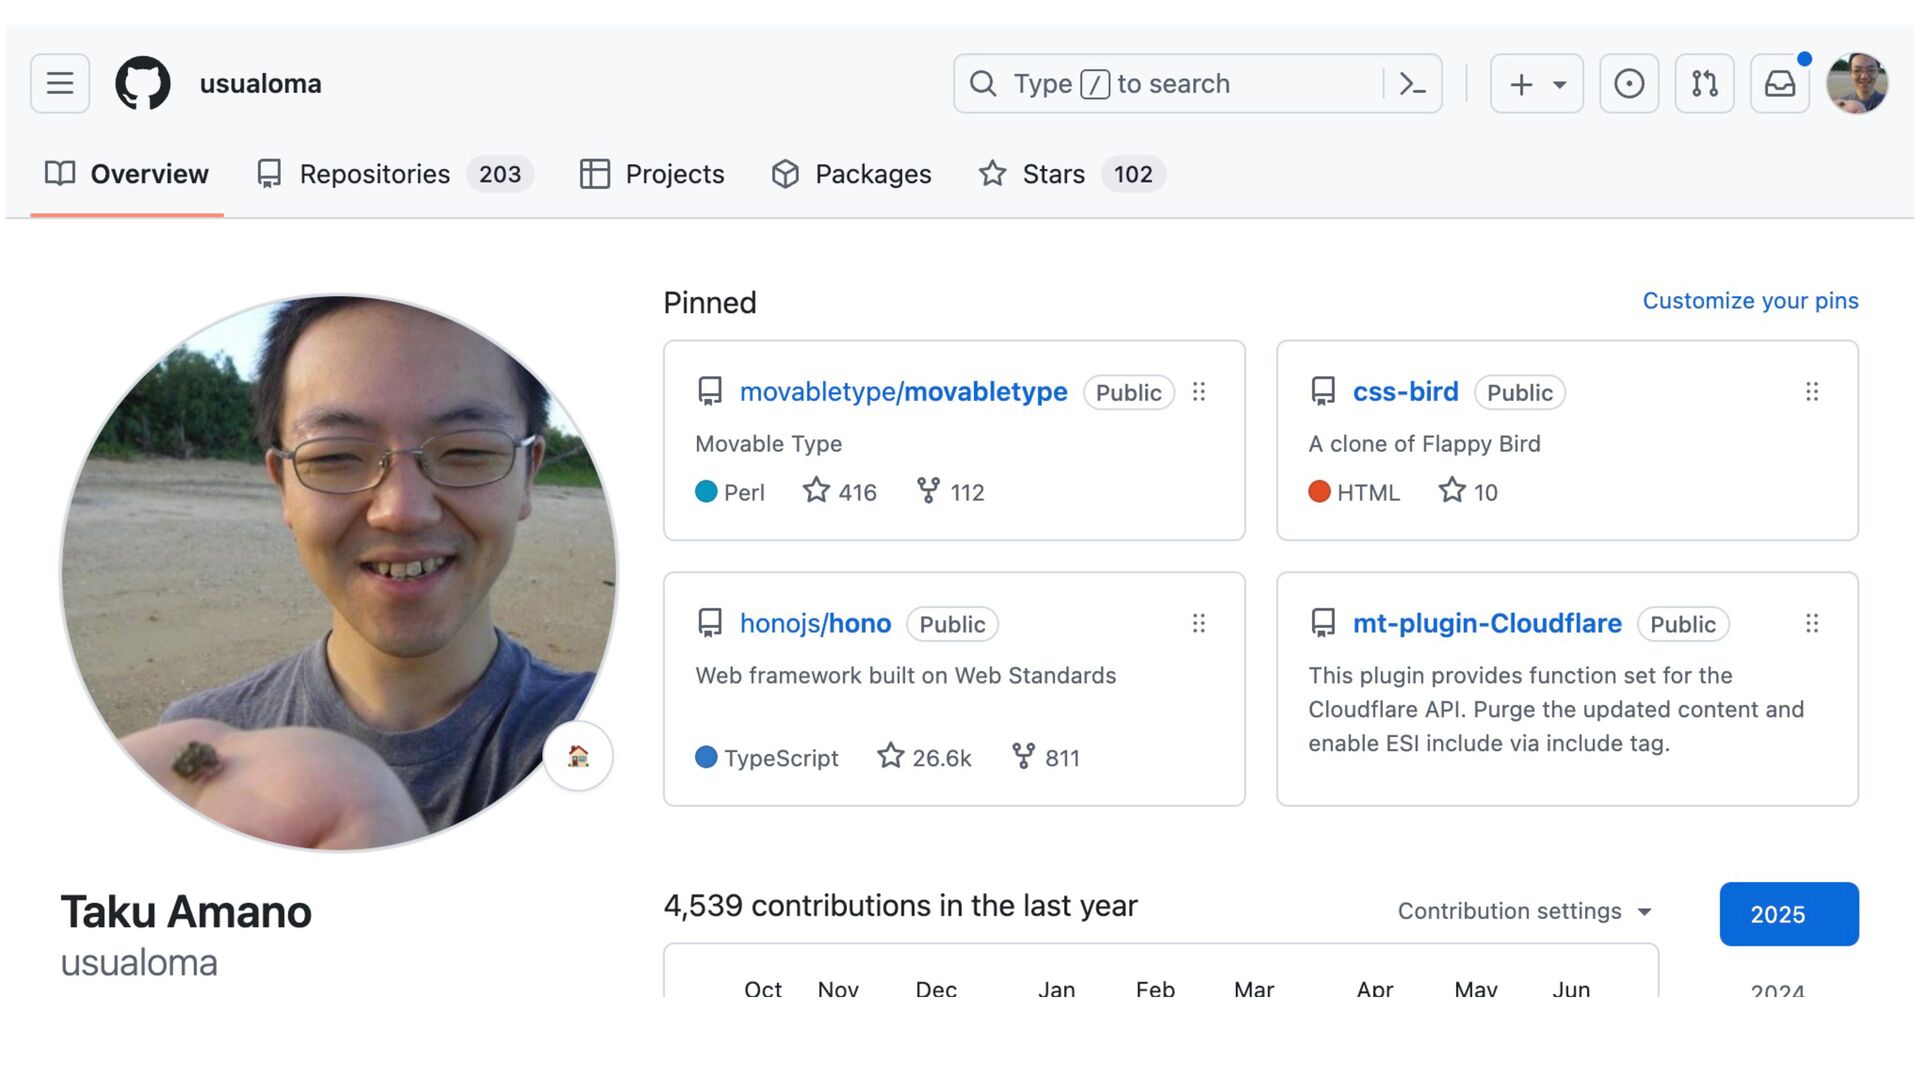Expand the create new plus dropdown

1537,84
